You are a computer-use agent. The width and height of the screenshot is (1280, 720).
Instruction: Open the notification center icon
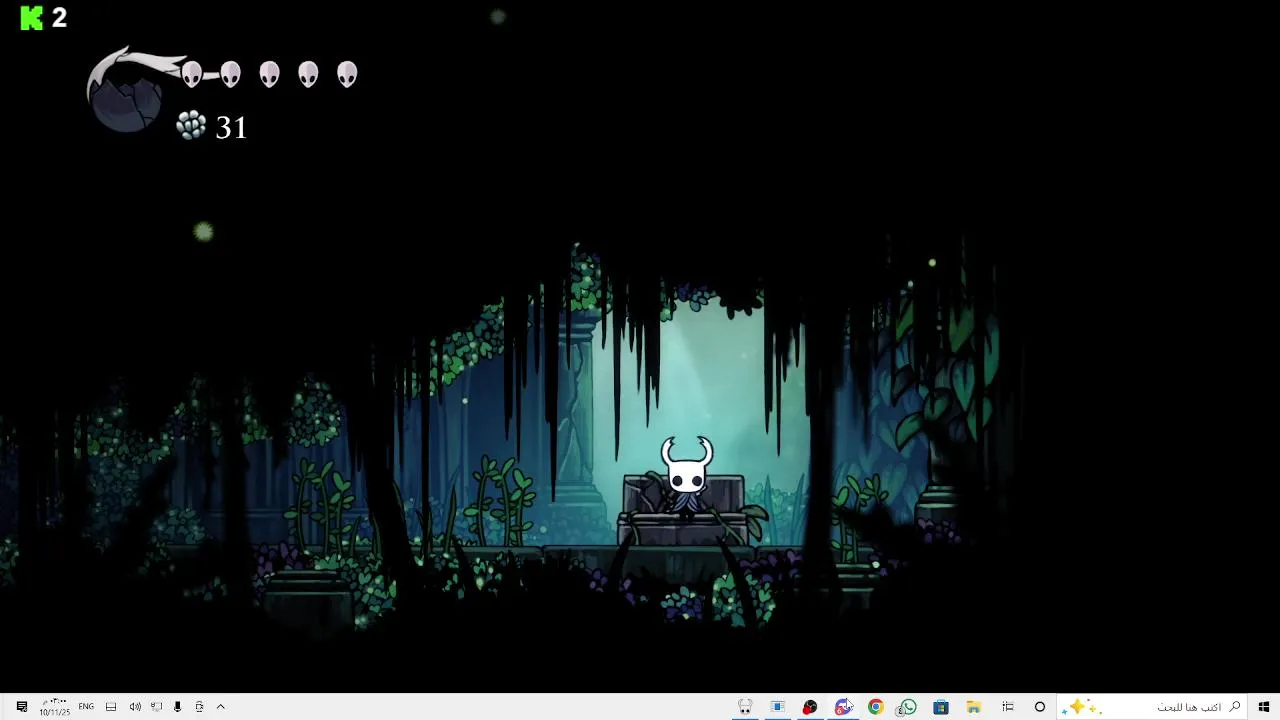pyautogui.click(x=22, y=707)
